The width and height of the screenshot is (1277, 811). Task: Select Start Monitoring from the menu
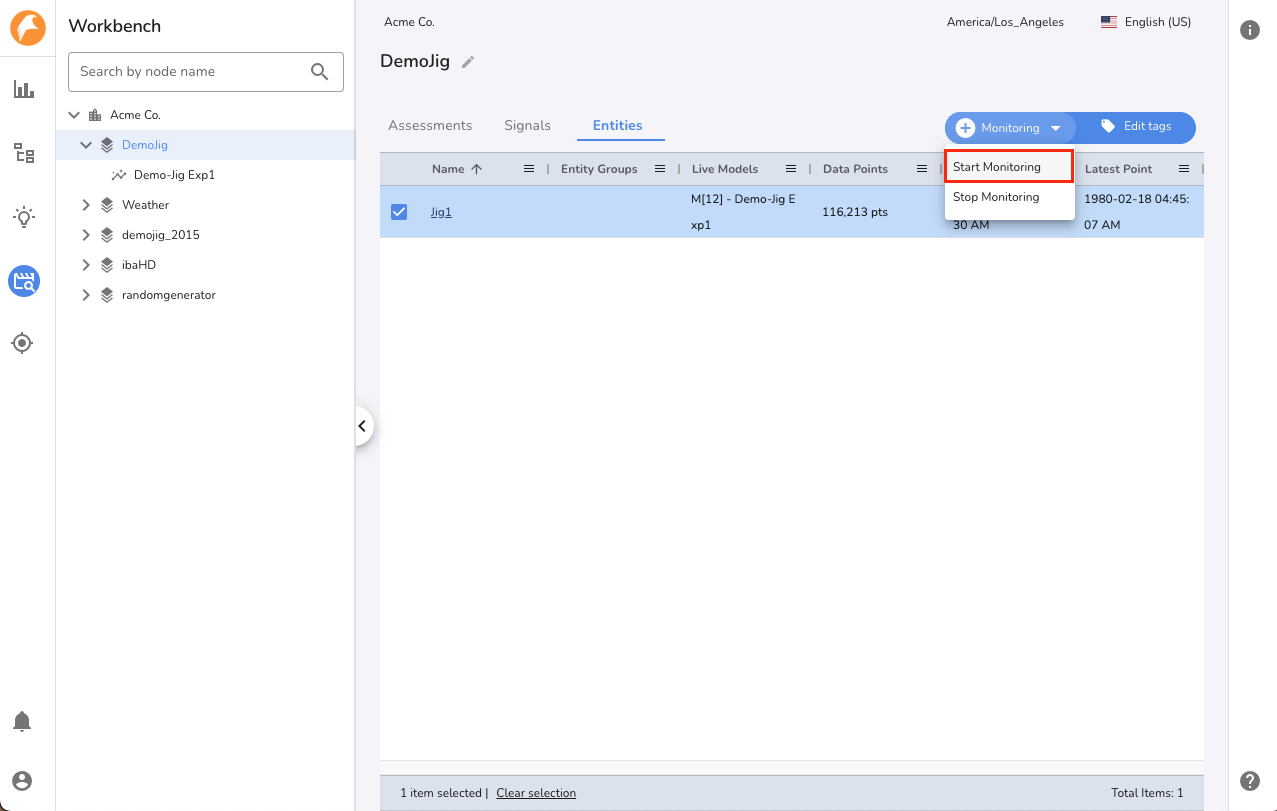(1009, 167)
